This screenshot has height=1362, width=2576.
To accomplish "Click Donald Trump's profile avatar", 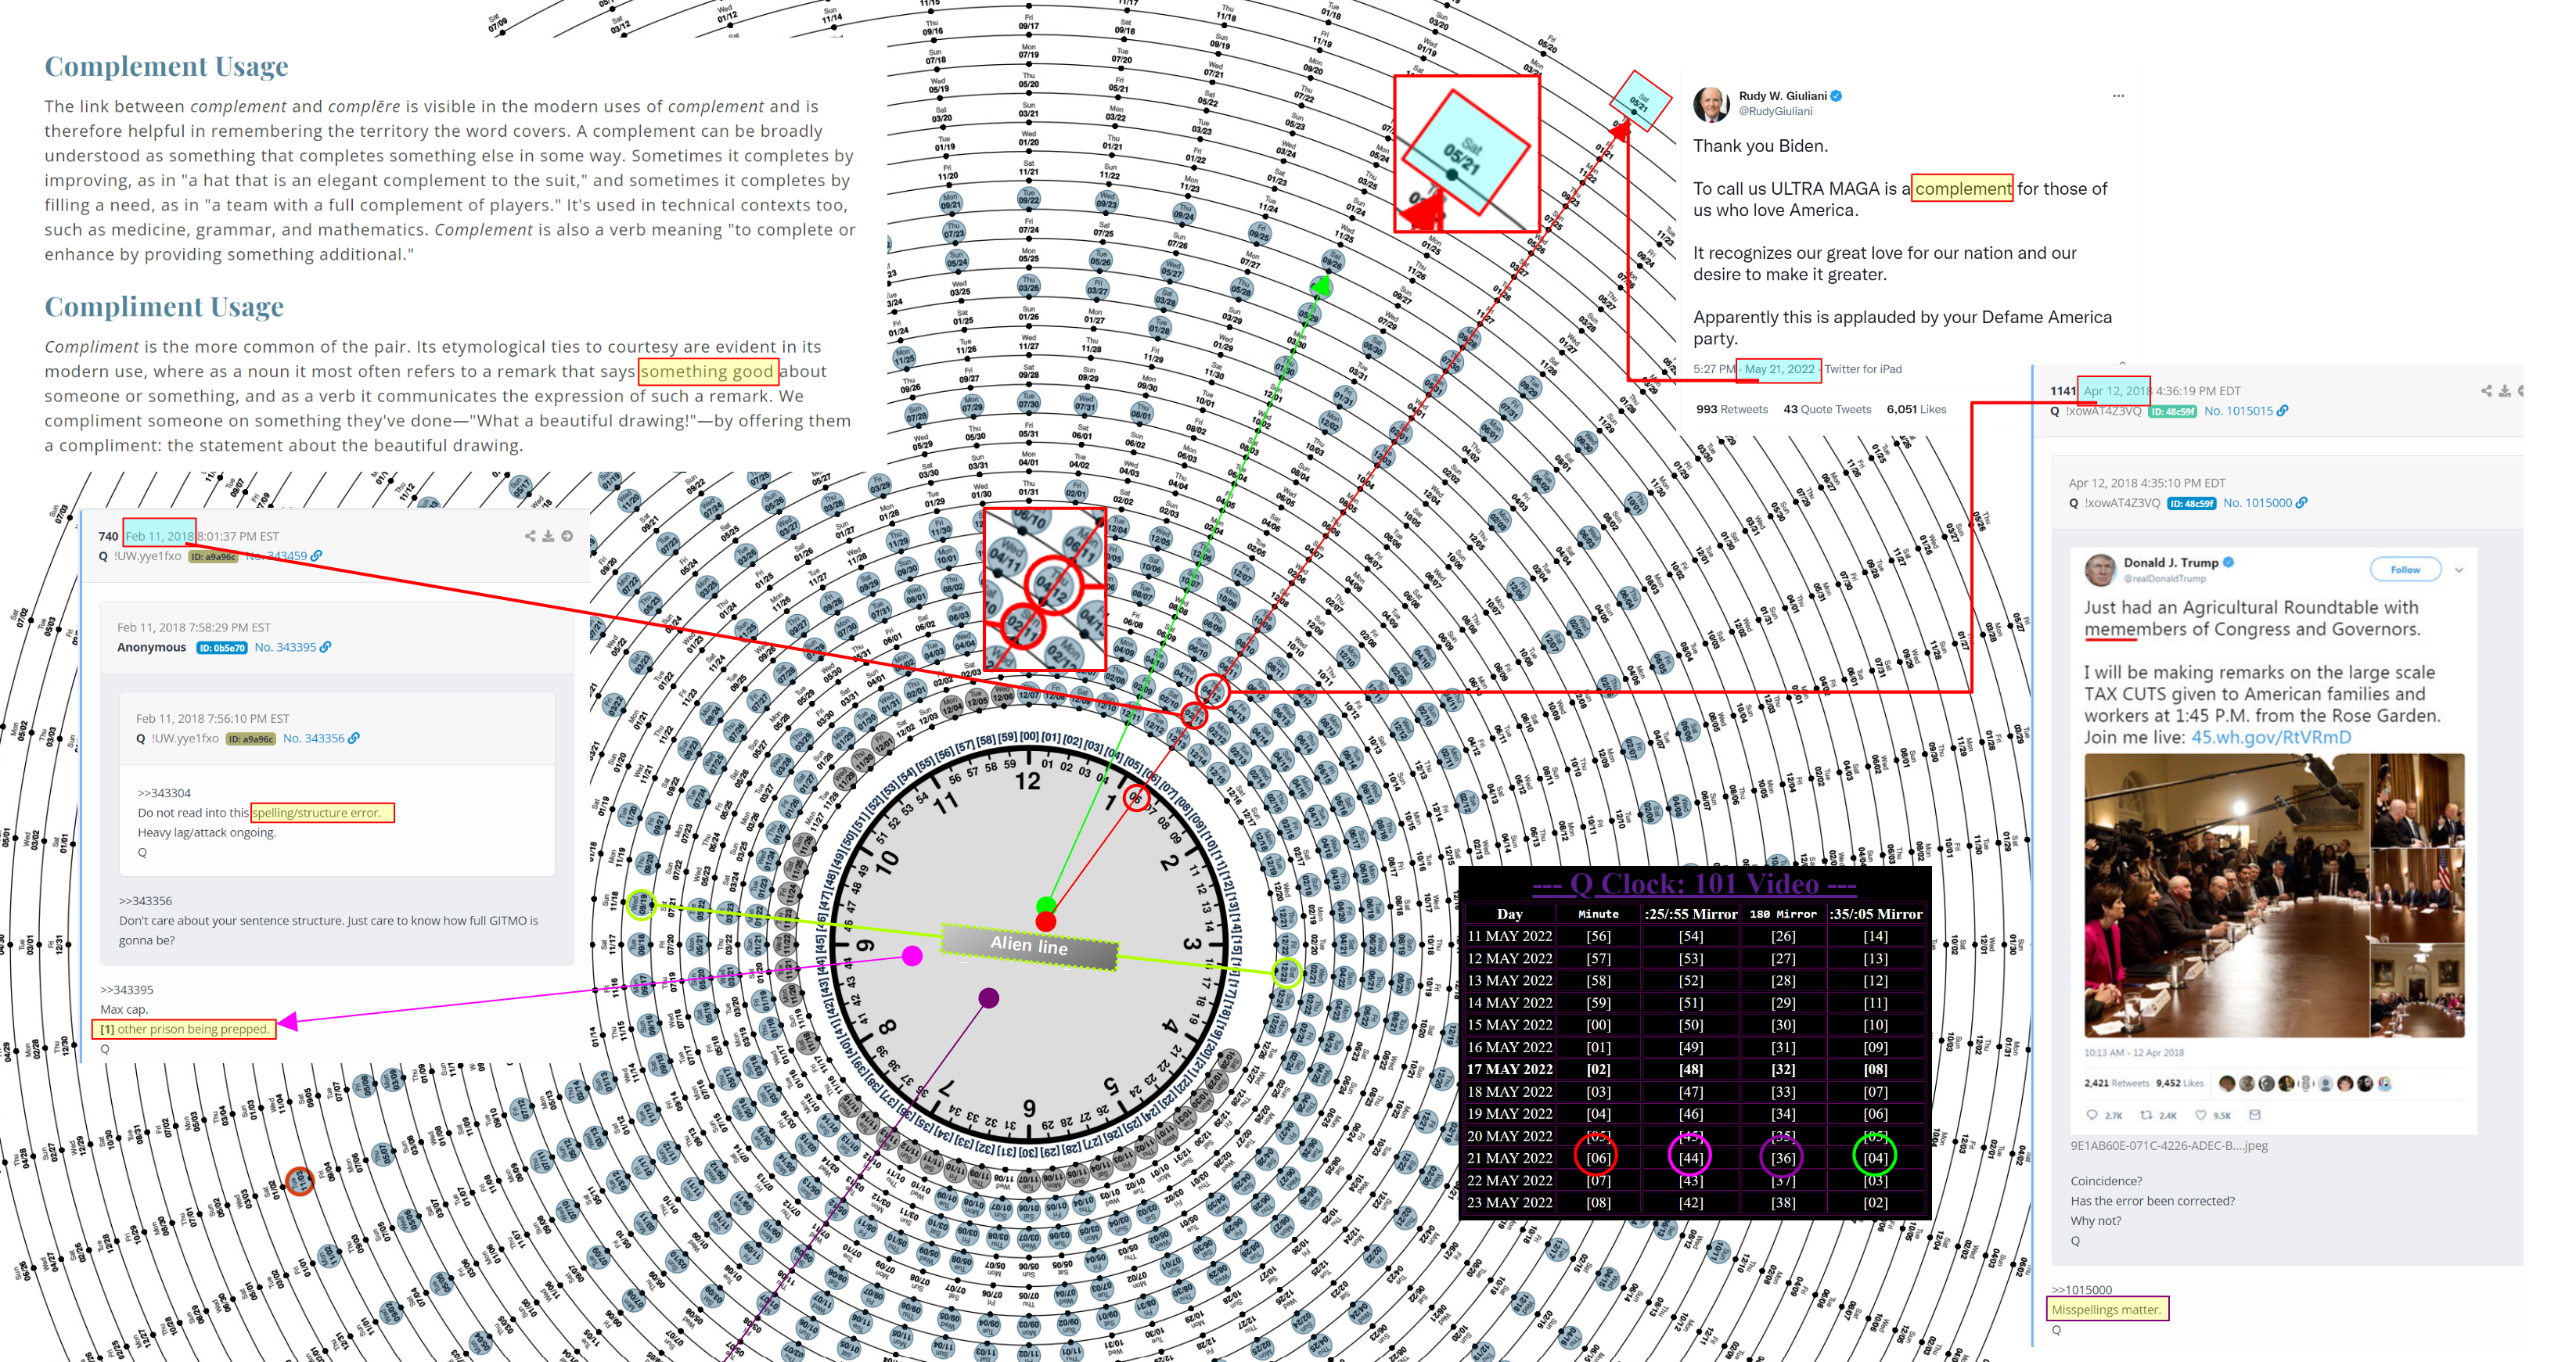I will [2100, 570].
